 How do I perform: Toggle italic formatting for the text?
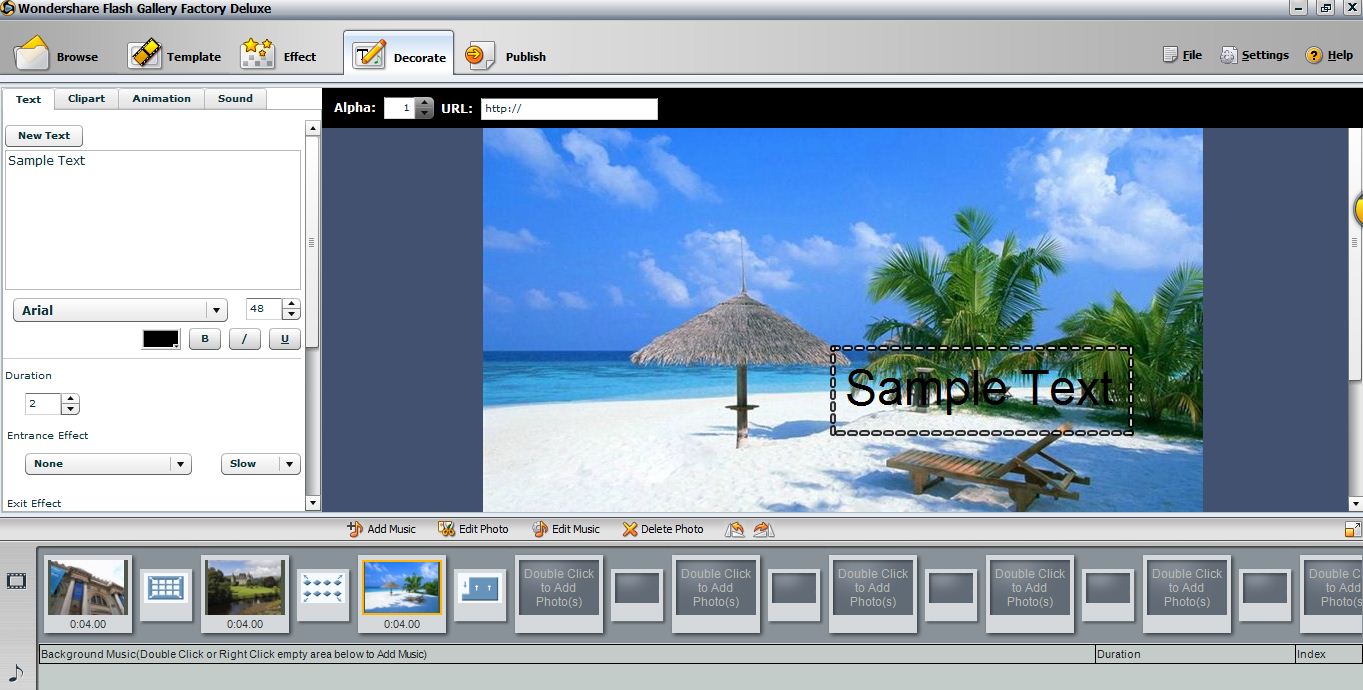click(244, 339)
